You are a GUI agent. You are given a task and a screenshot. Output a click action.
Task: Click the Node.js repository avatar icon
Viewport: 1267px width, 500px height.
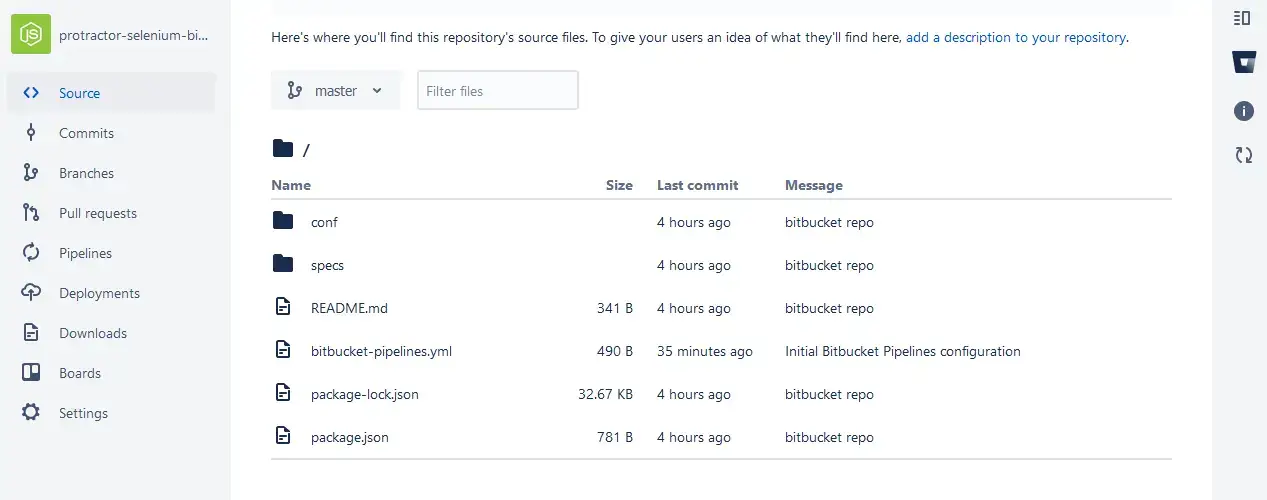(x=30, y=34)
